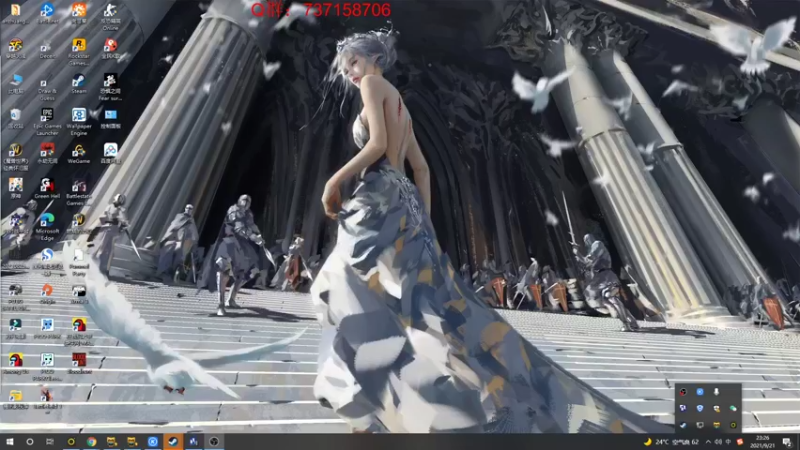This screenshot has width=800, height=450.
Task: Click microphone icon in tray overflow popup
Action: click(716, 392)
